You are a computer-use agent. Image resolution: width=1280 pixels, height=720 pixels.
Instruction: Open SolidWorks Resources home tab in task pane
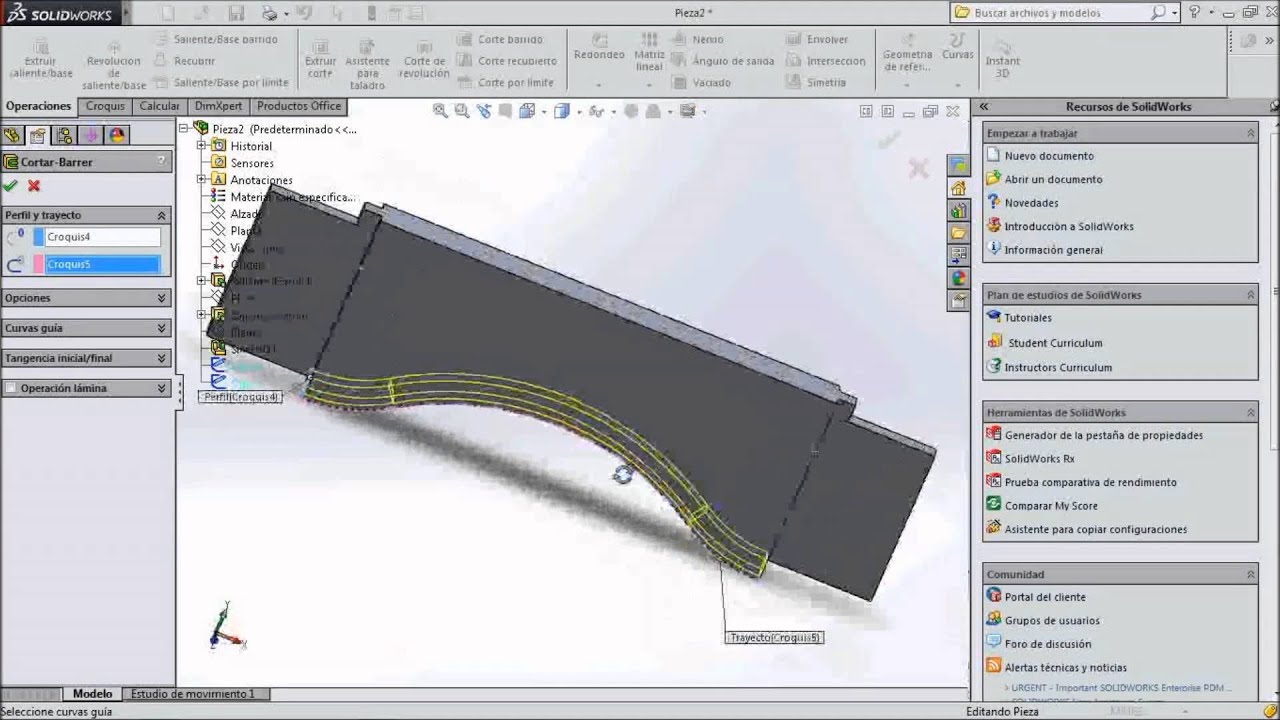click(x=959, y=188)
